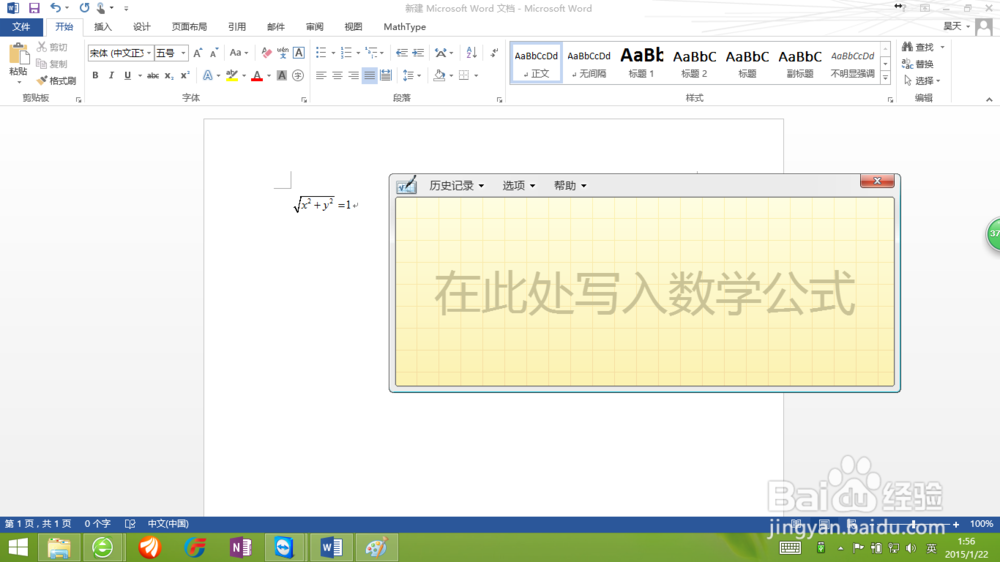Switch to the 设计 tab

[x=142, y=27]
